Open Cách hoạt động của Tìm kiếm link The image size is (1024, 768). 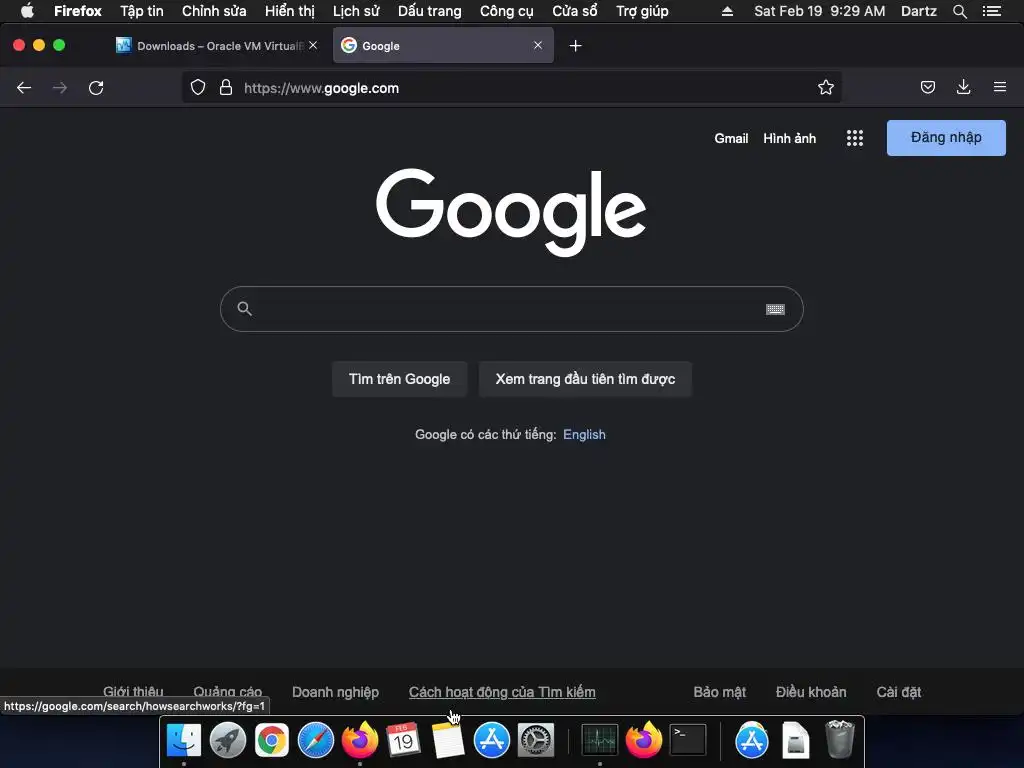502,692
